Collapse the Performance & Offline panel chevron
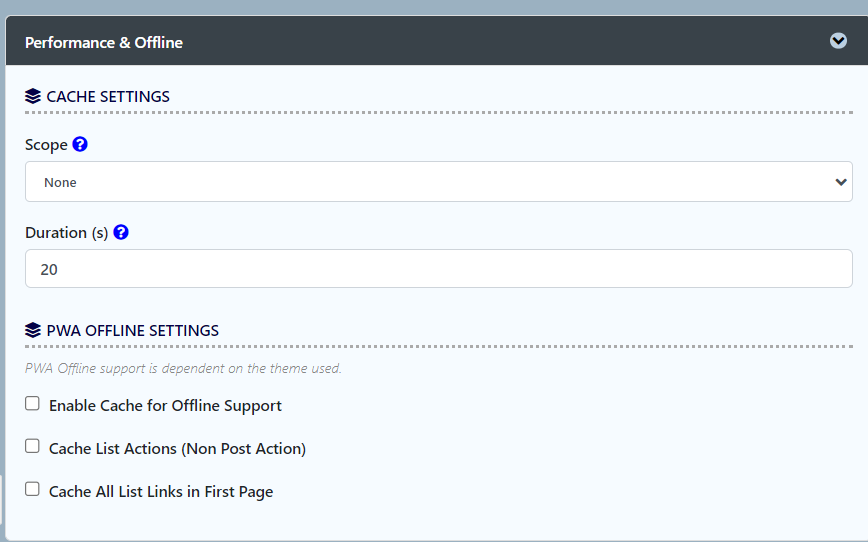Screen dimensions: 868x542 click(838, 40)
